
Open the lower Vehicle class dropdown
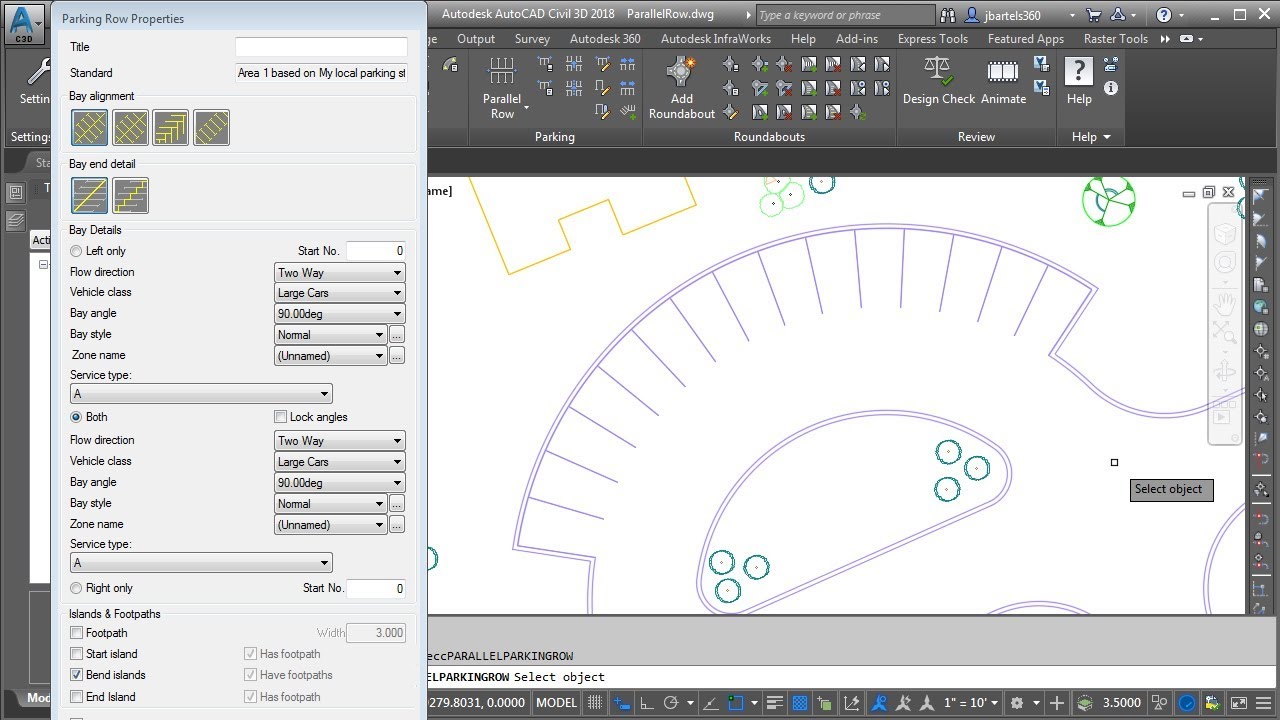(340, 462)
